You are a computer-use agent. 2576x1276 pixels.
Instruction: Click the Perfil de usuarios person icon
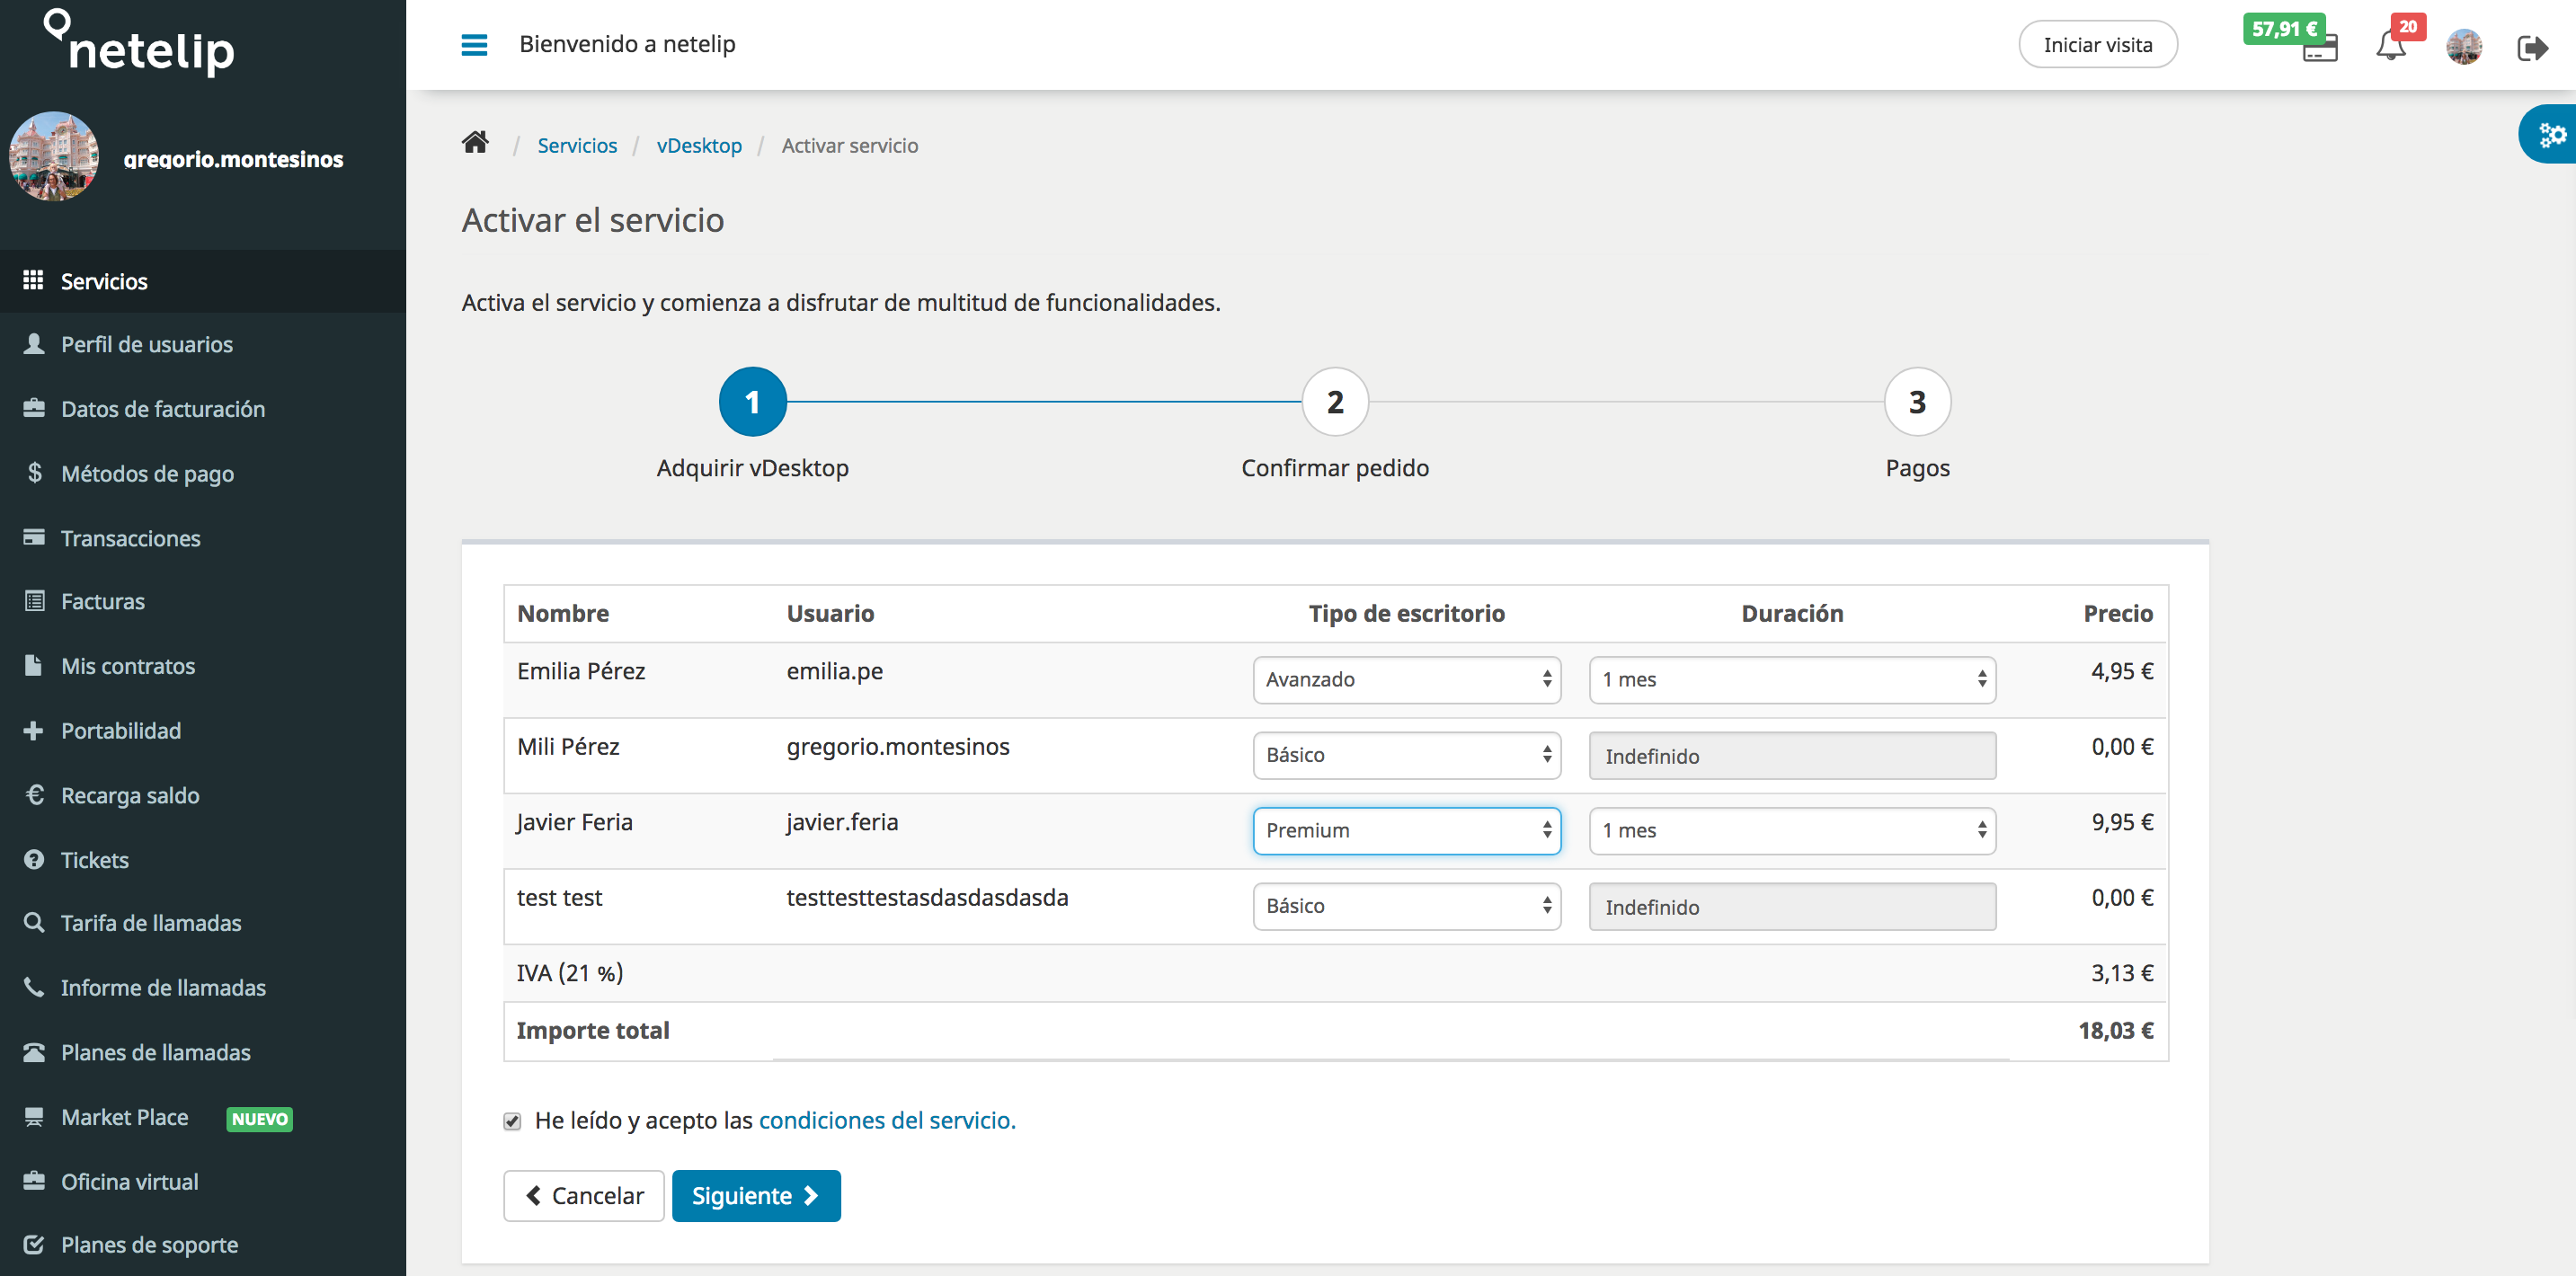point(34,343)
